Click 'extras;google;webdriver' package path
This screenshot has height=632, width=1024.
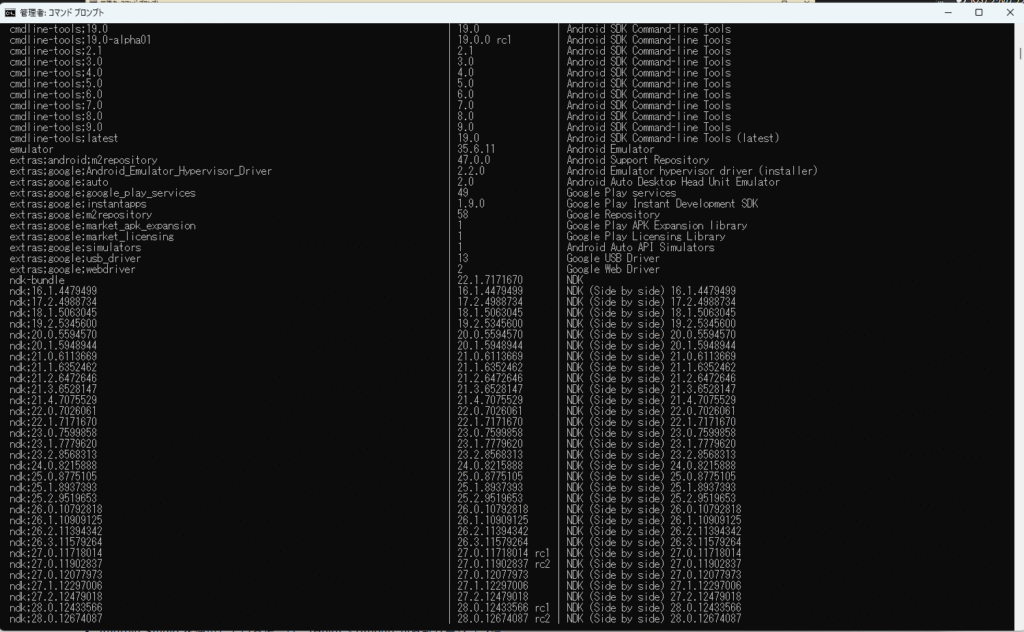pyautogui.click(x=72, y=270)
